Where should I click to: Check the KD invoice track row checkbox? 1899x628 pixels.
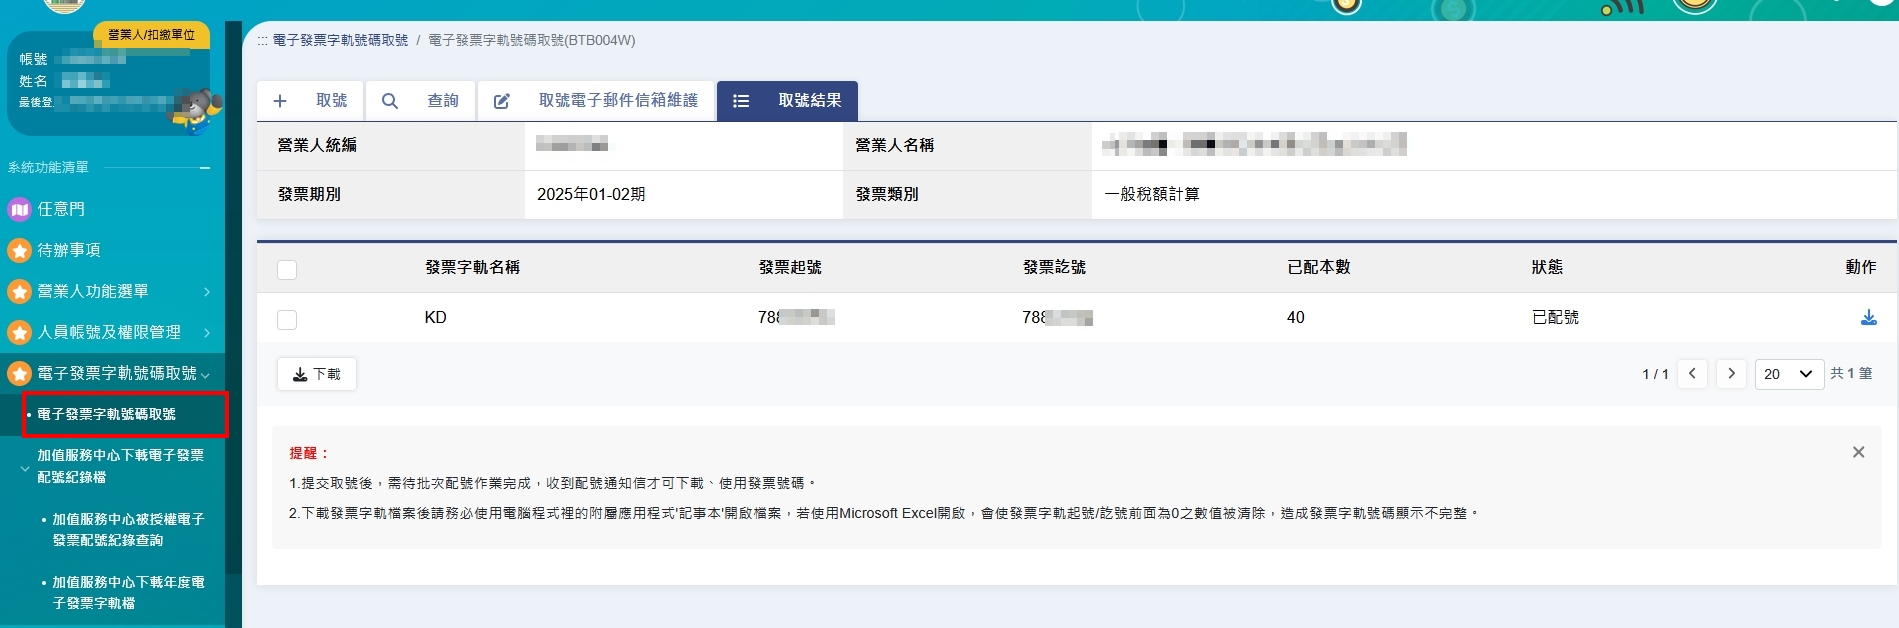click(x=287, y=319)
